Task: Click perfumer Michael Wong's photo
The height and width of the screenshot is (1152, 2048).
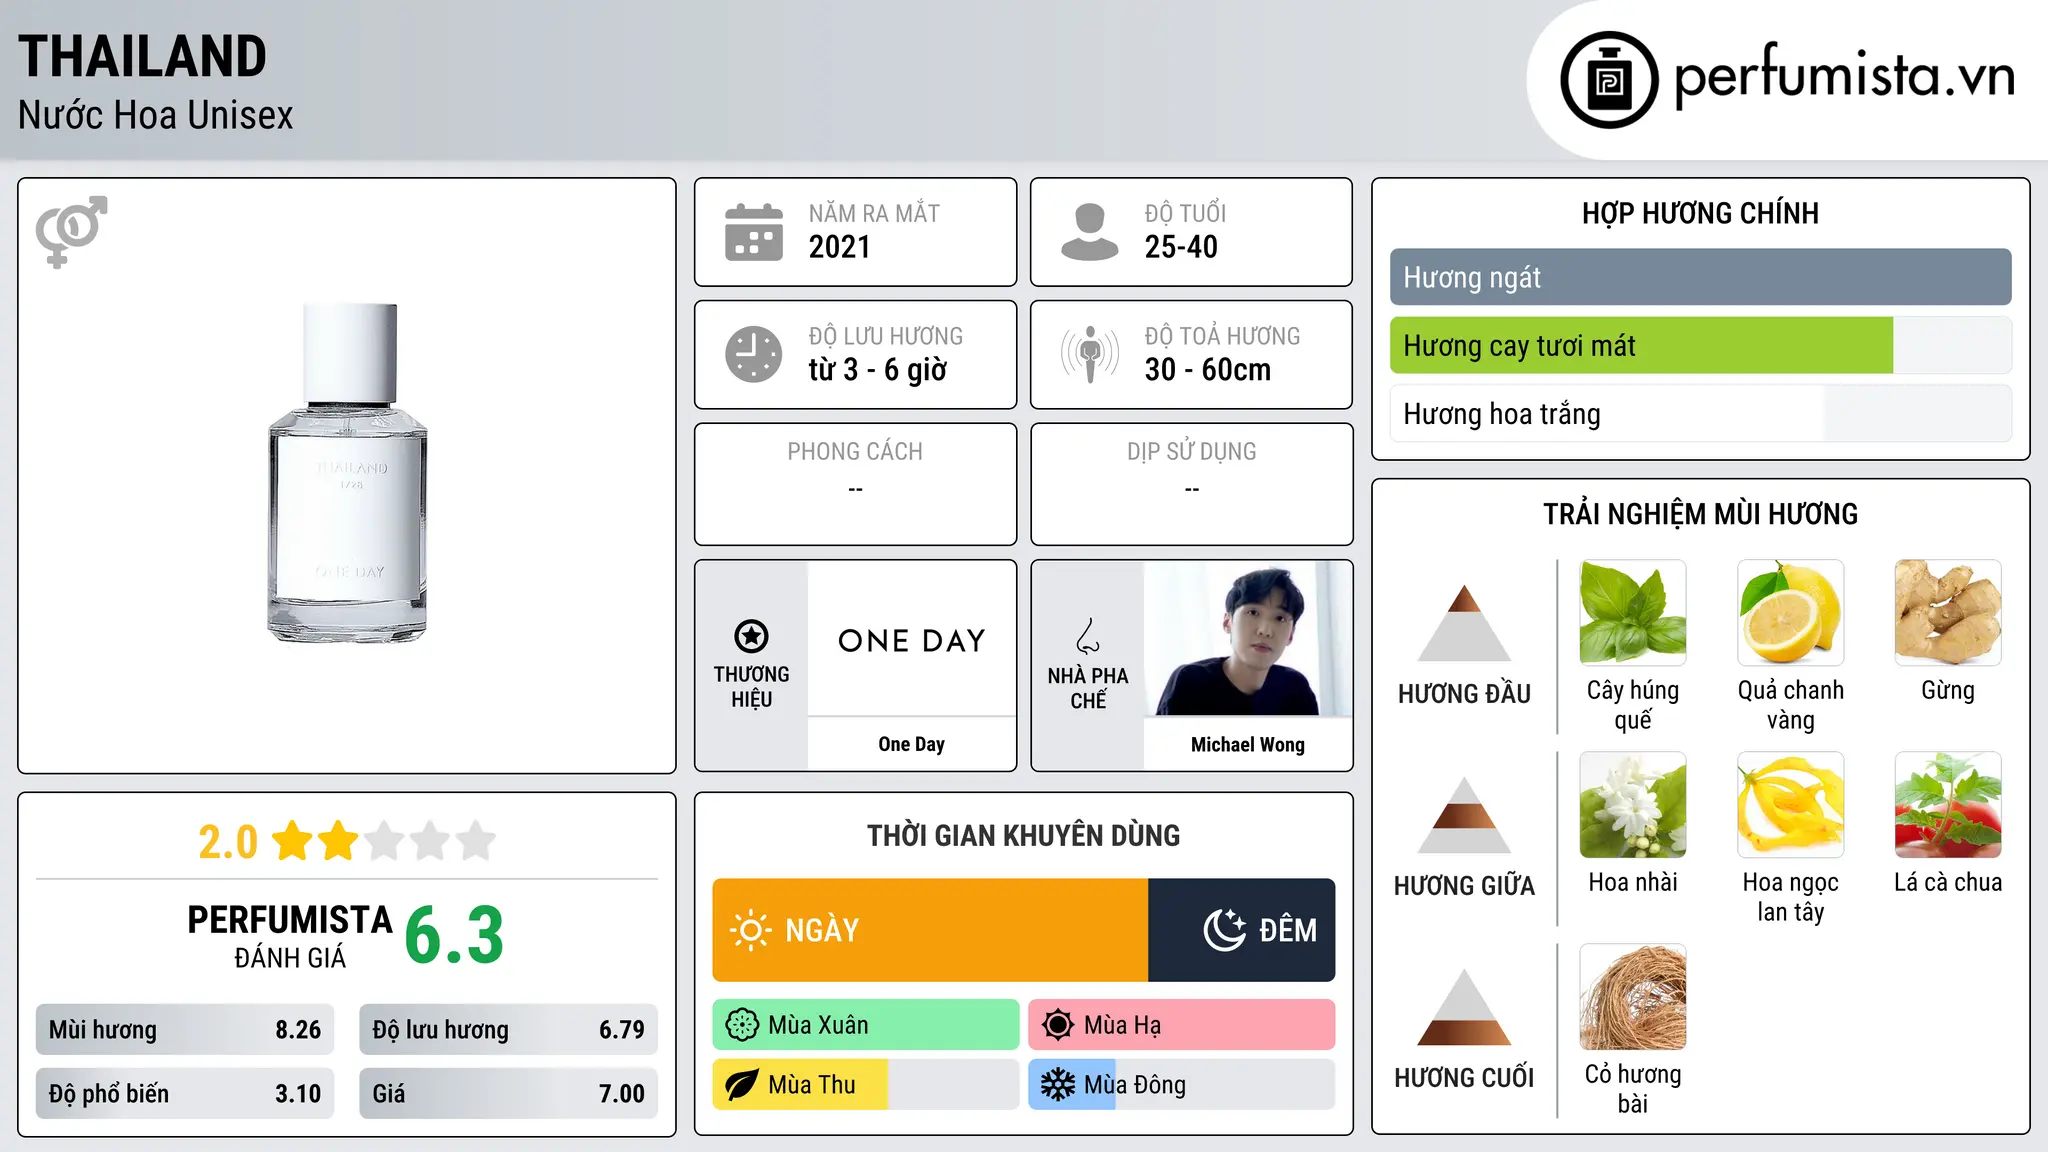Action: pyautogui.click(x=1248, y=638)
